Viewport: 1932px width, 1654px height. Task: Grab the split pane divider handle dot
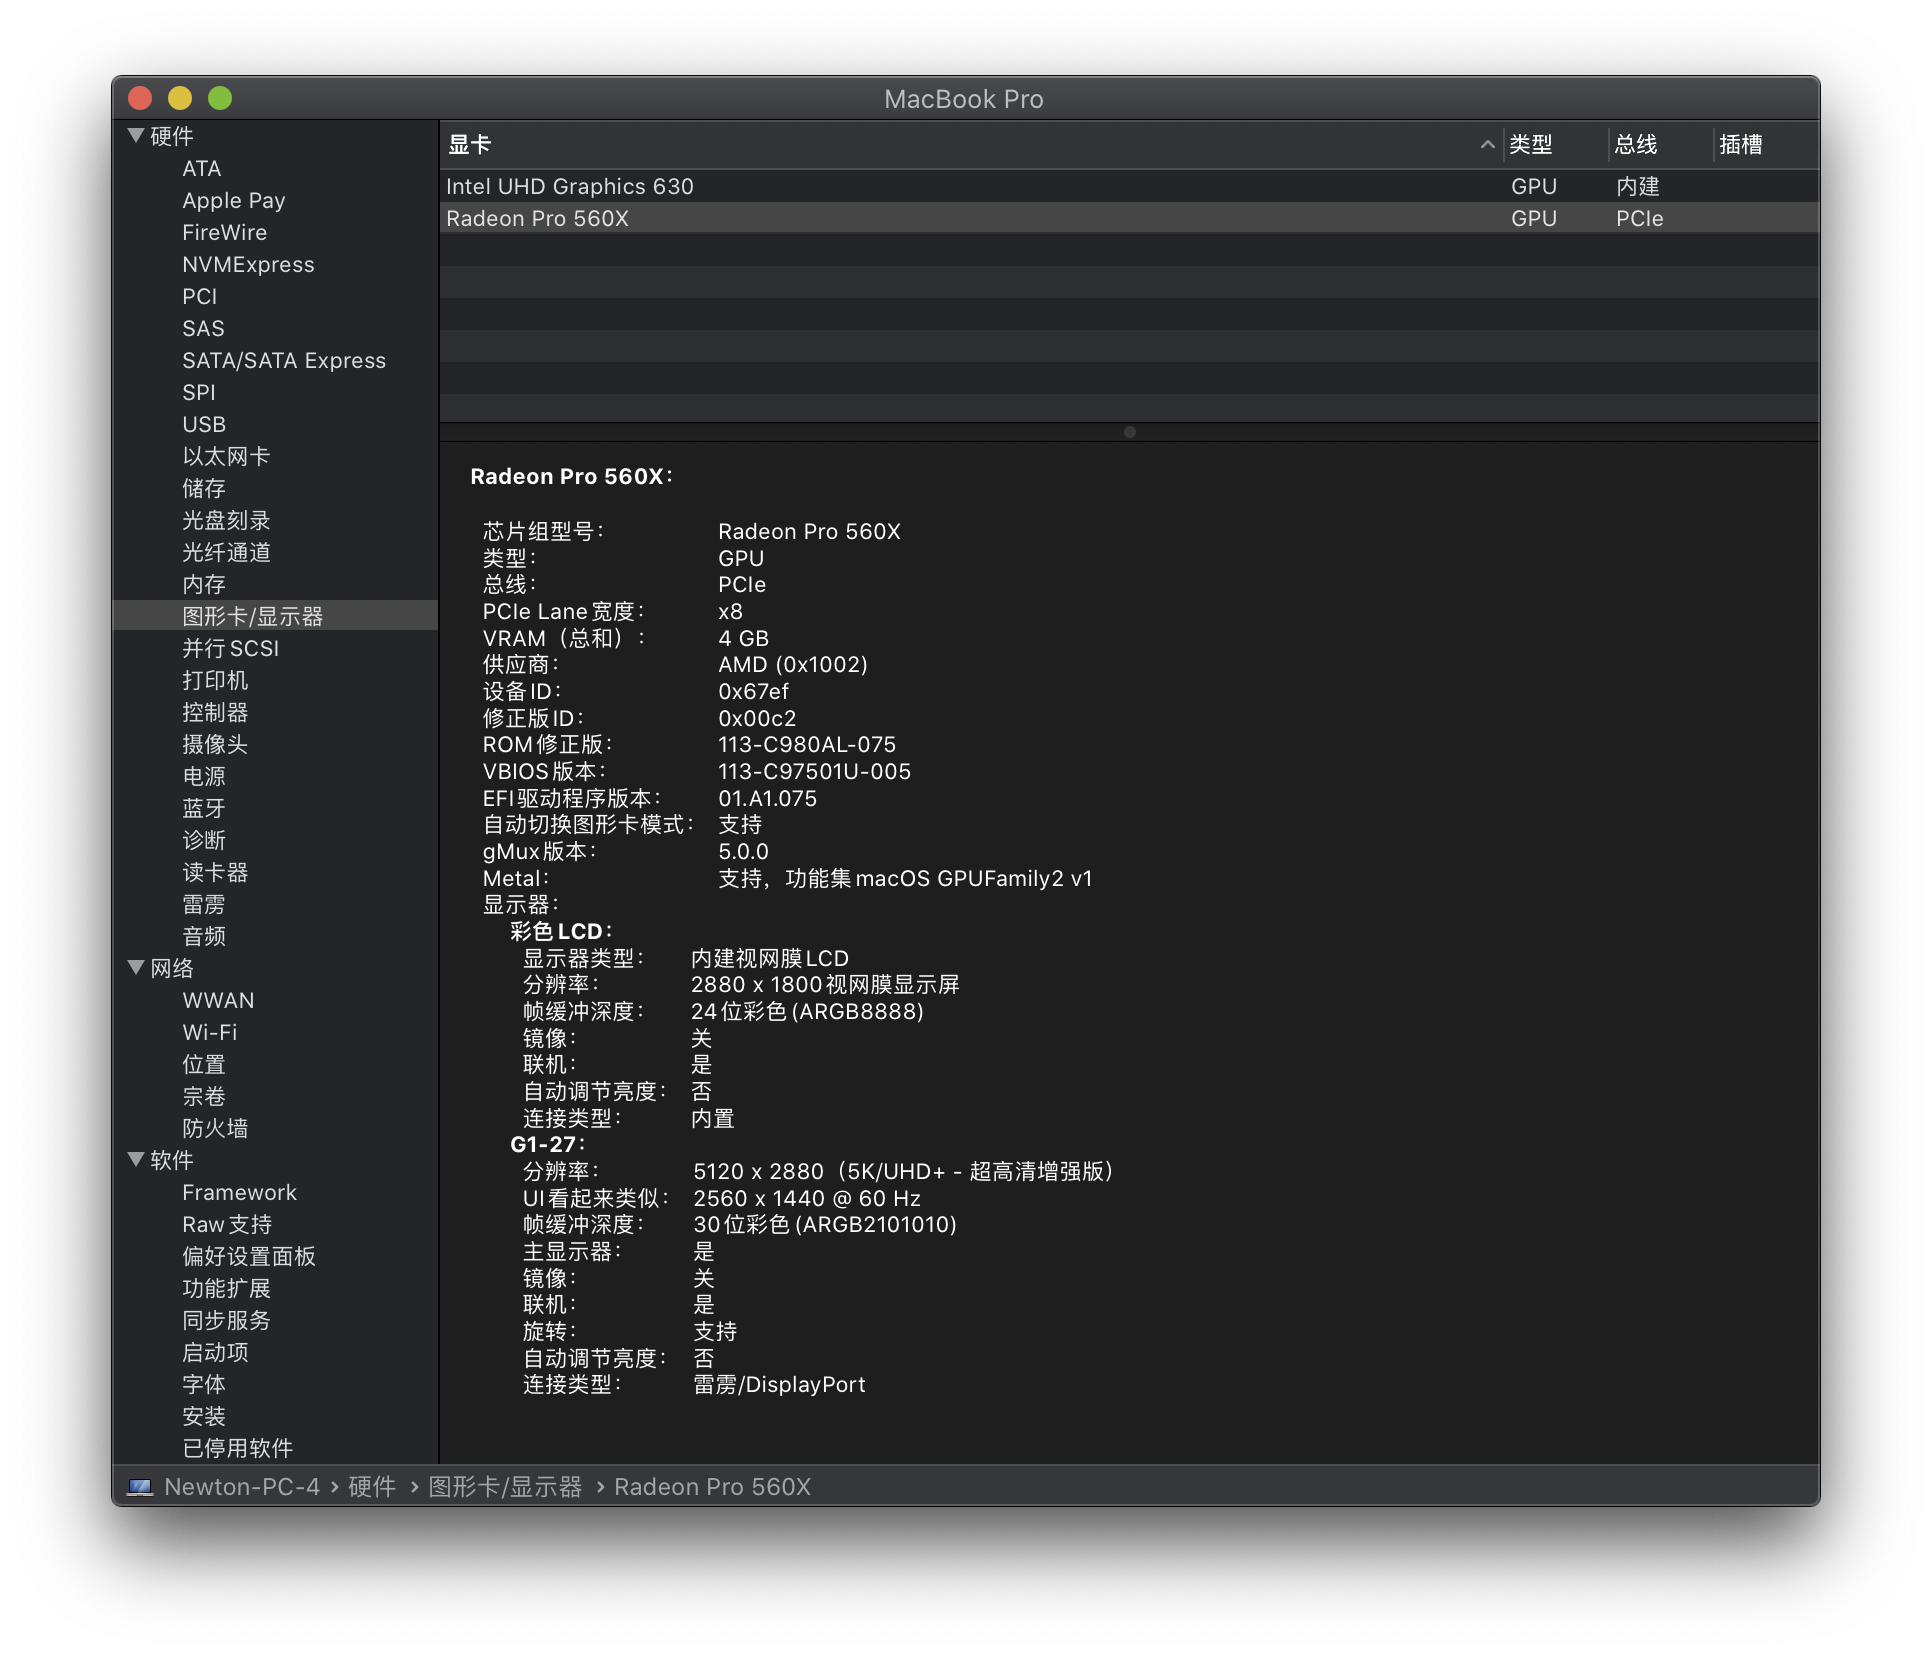click(1129, 432)
